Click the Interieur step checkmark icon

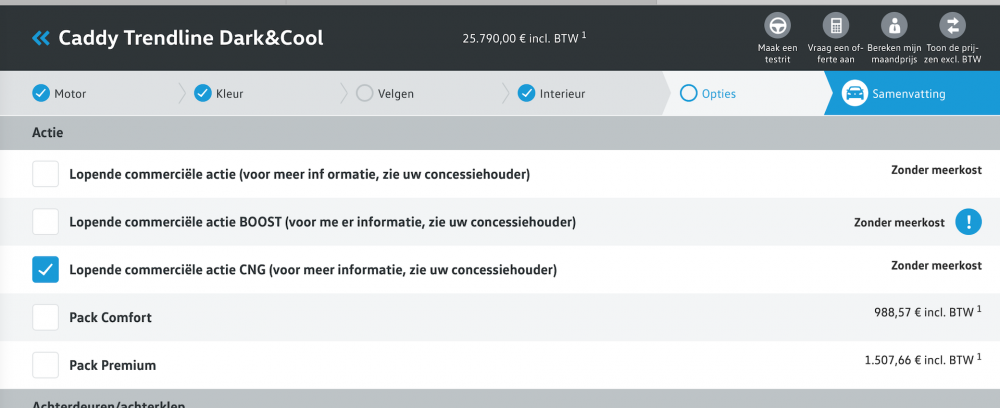pyautogui.click(x=526, y=94)
